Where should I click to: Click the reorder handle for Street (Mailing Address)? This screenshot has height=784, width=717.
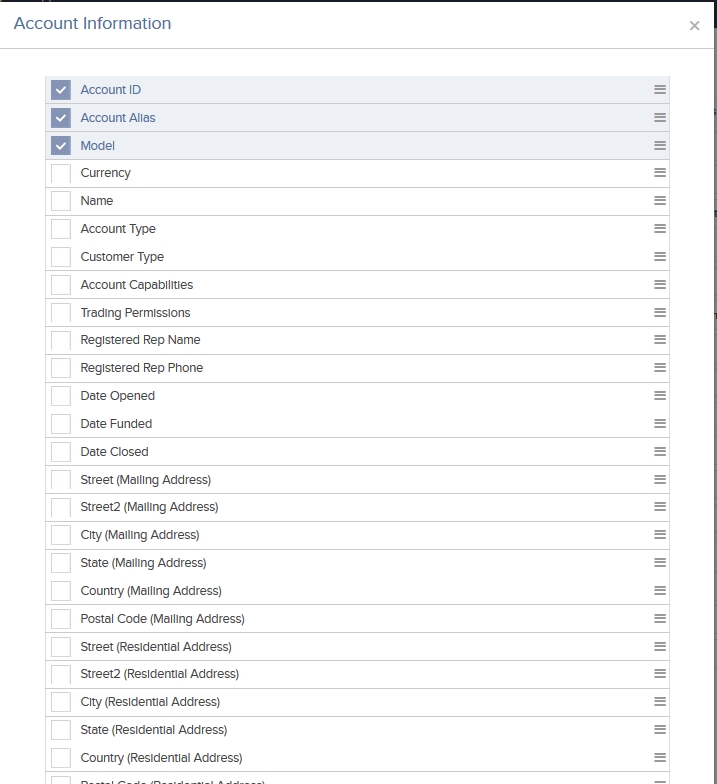click(660, 480)
